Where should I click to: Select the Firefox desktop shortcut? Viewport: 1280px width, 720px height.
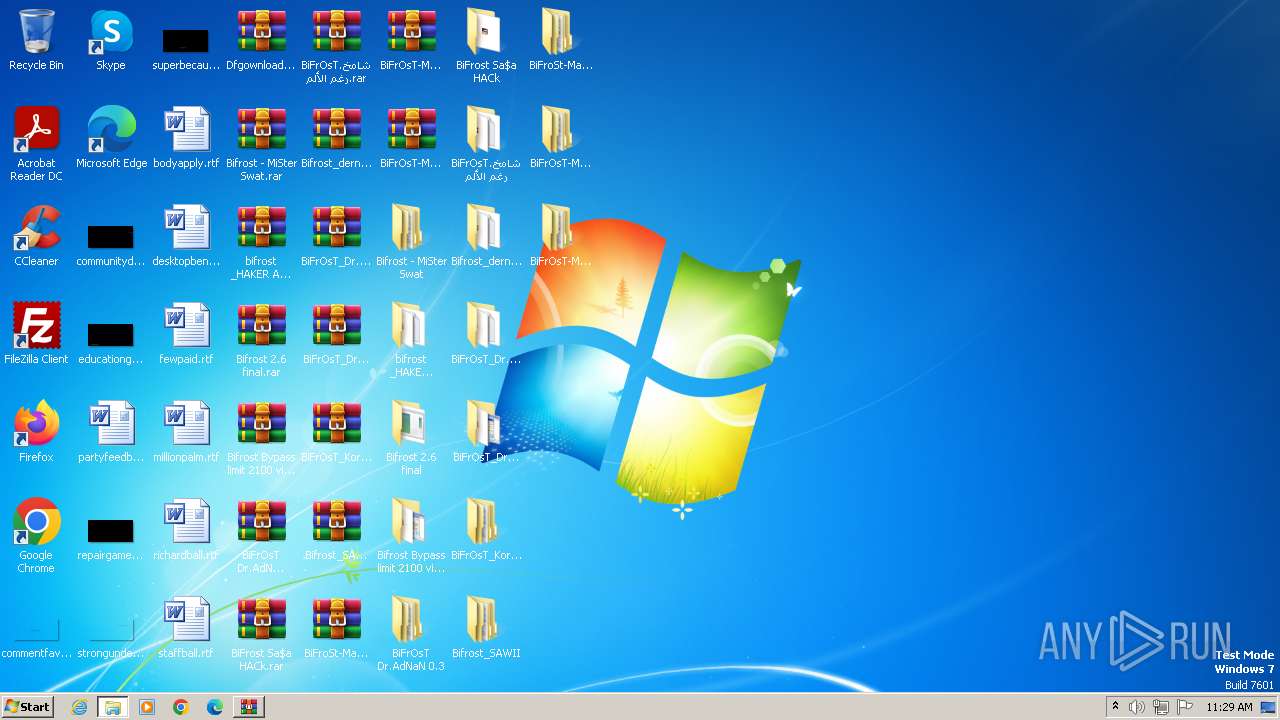point(36,432)
